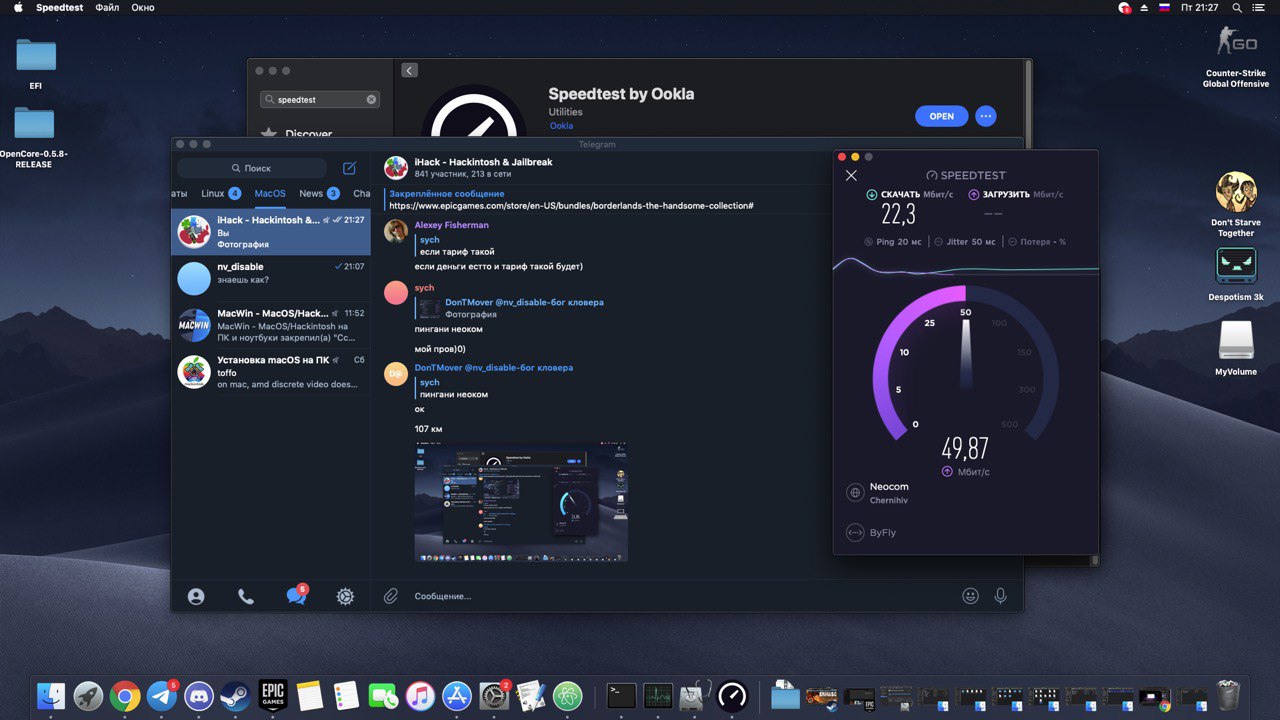Switch to MacOS chat folder tab
Screen dimensions: 1280x720
tap(270, 194)
